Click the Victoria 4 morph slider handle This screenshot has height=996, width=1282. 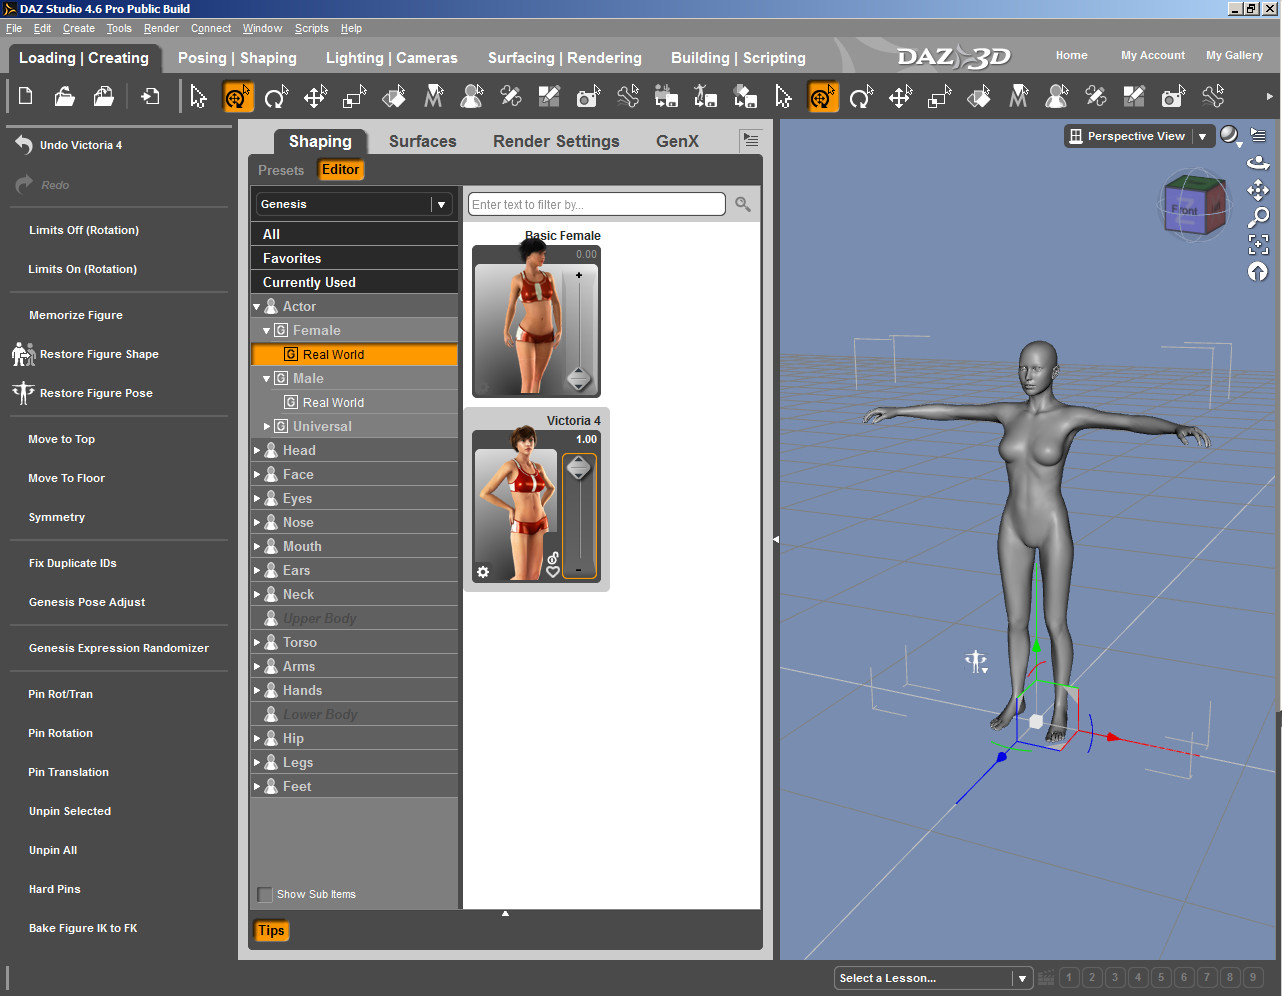(x=579, y=468)
